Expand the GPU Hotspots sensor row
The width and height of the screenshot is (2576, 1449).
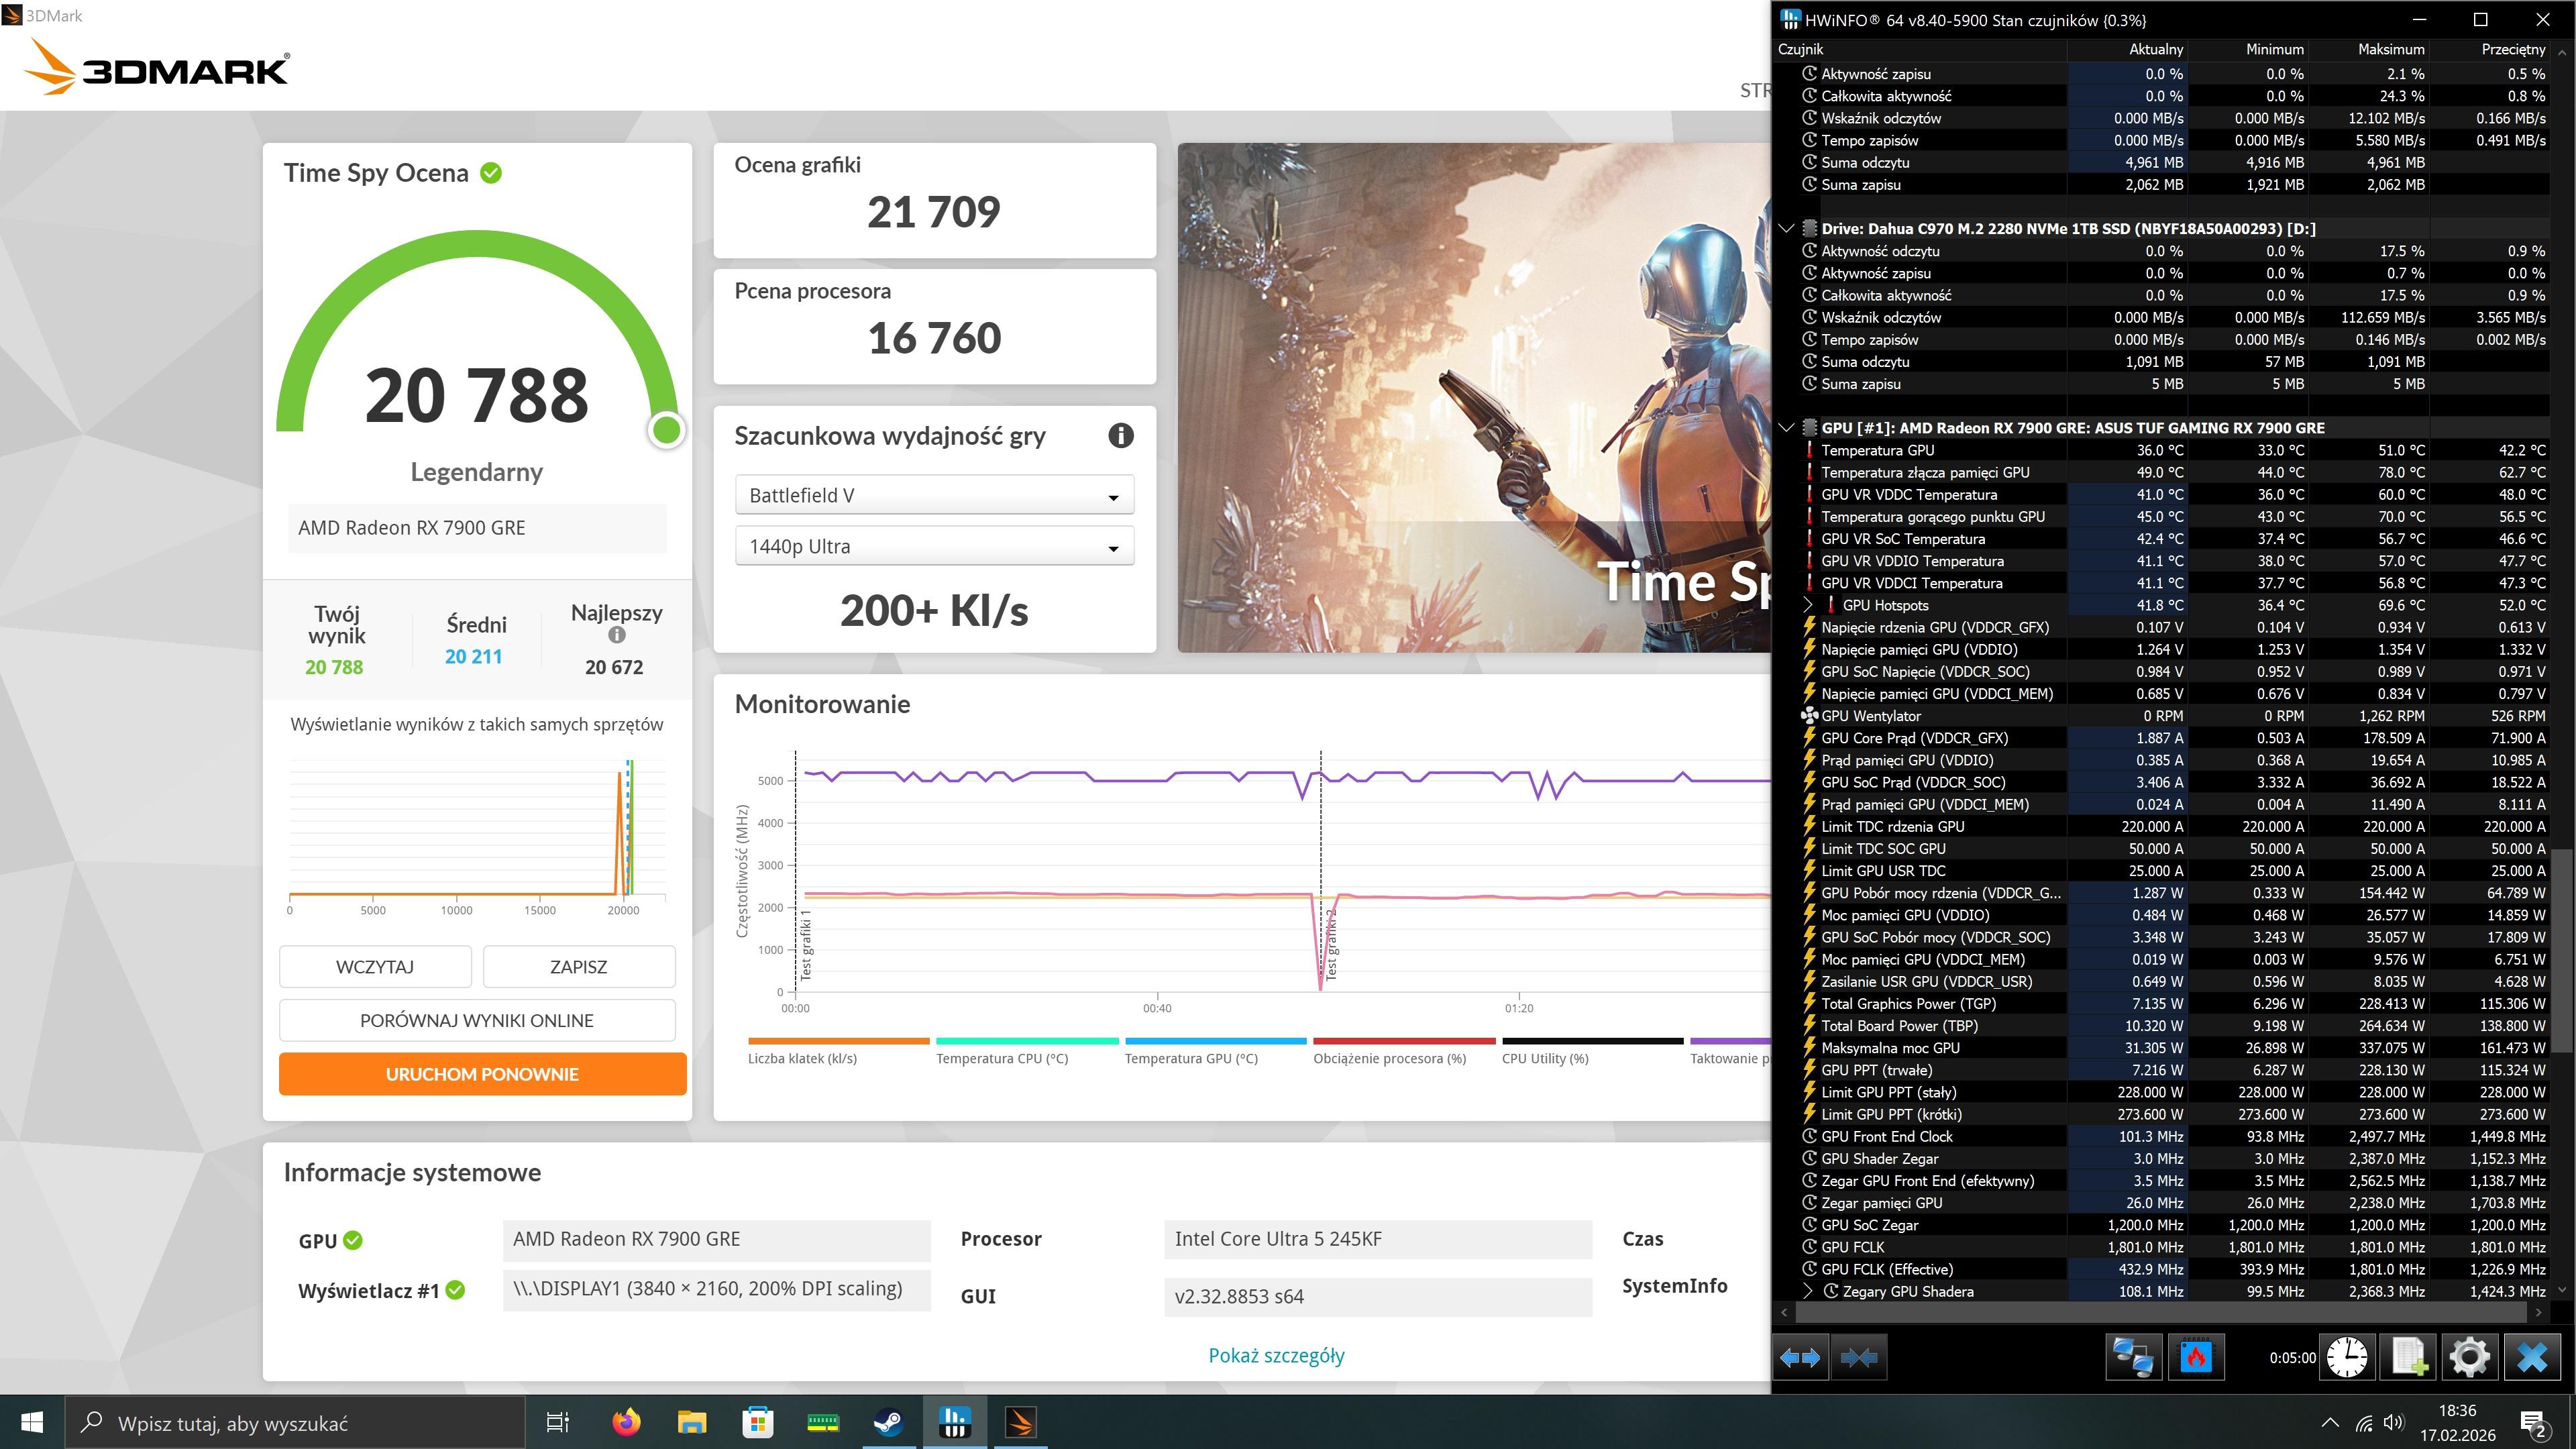[x=1808, y=605]
